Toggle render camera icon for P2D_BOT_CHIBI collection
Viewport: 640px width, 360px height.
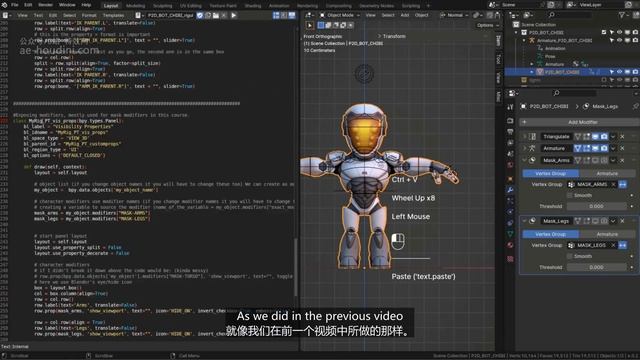635,32
